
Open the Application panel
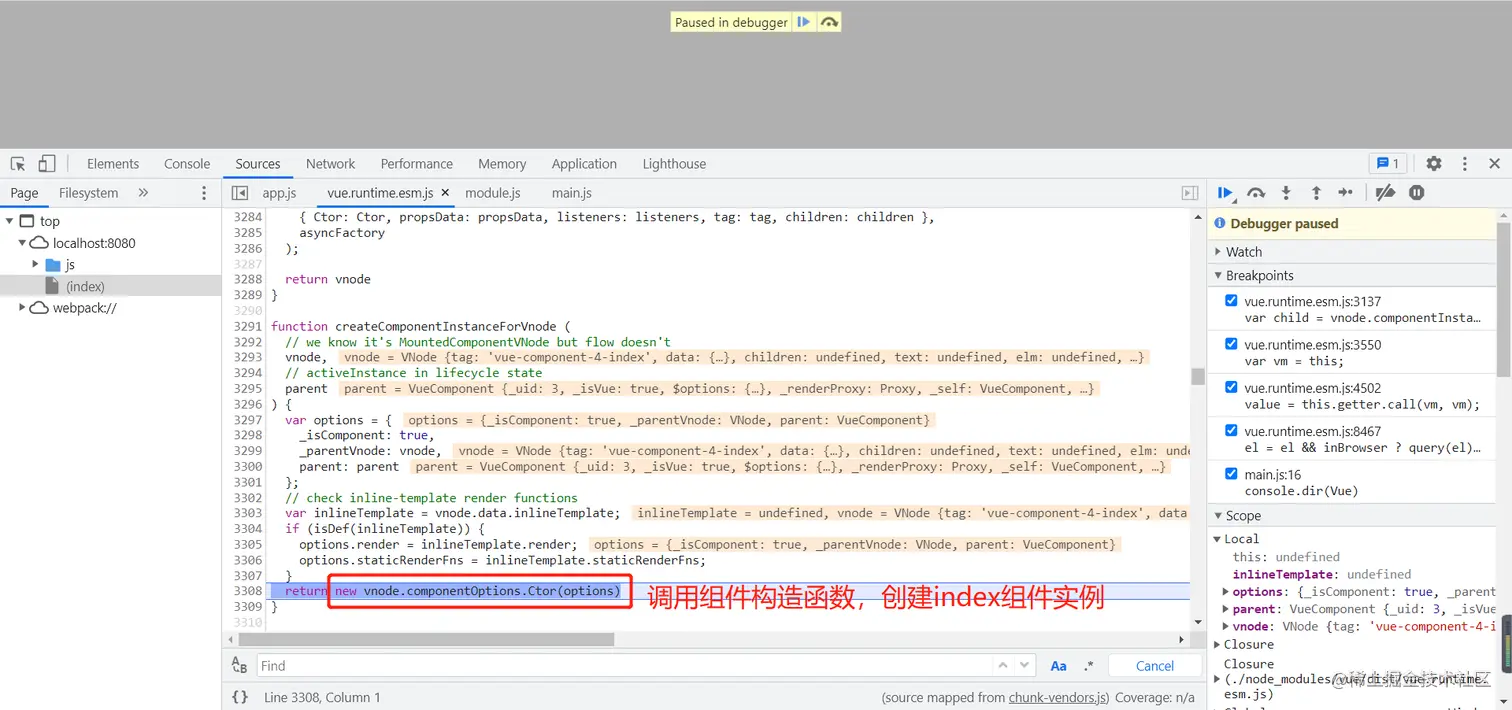pos(584,164)
